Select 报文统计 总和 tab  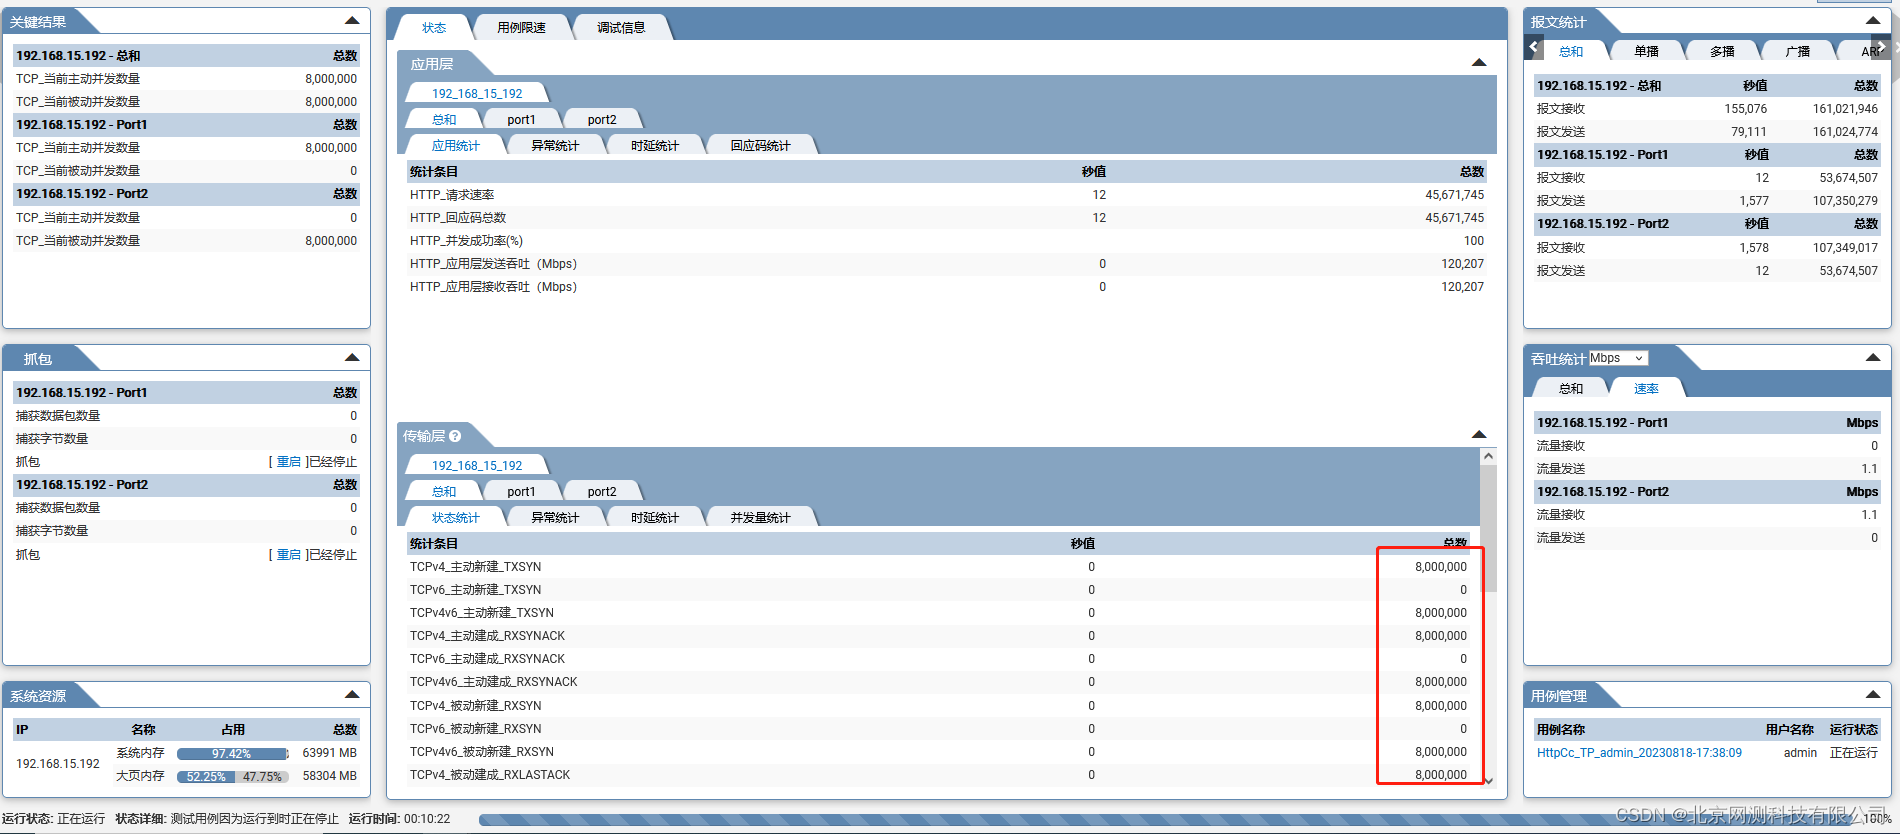[x=1571, y=52]
